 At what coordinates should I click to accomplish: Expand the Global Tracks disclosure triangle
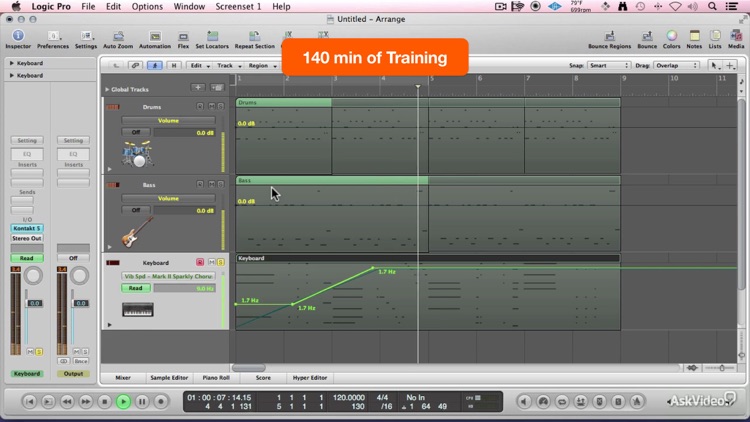107,89
